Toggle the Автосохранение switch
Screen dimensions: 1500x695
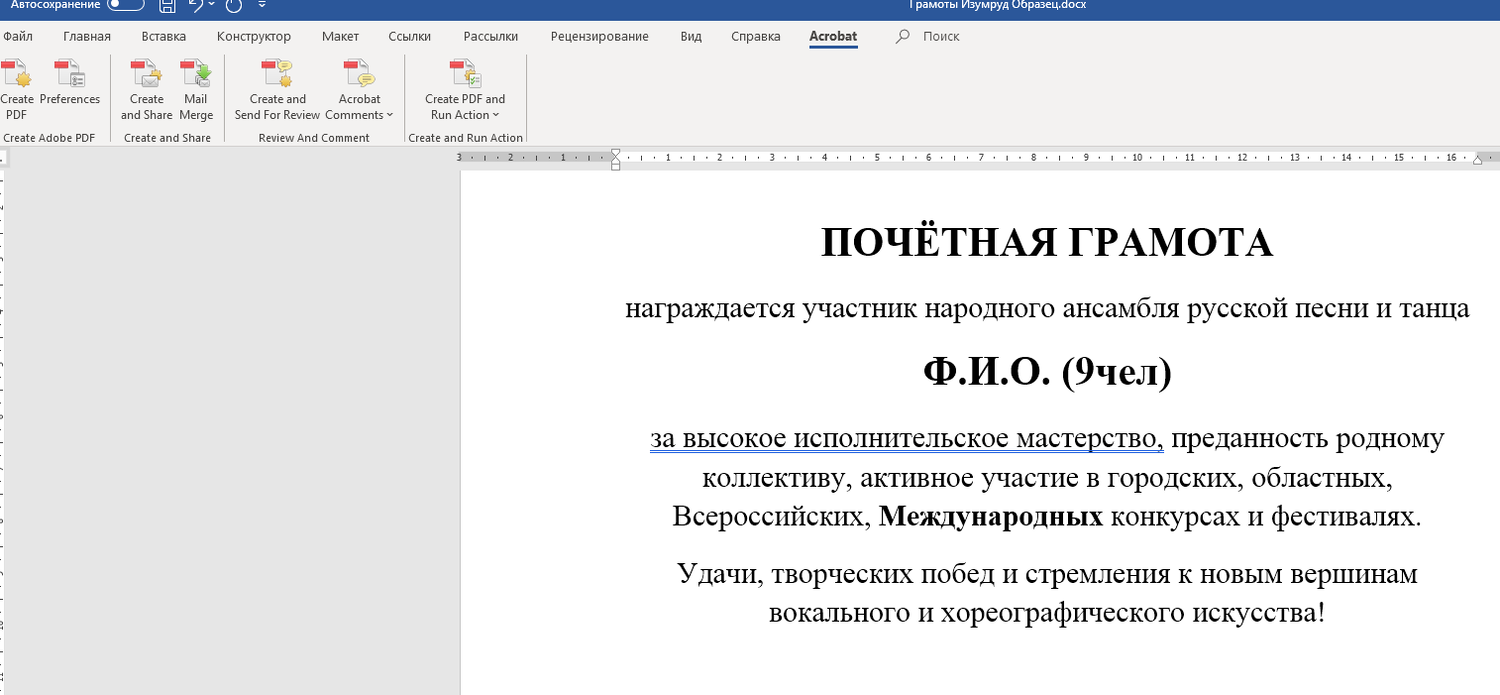(125, 5)
